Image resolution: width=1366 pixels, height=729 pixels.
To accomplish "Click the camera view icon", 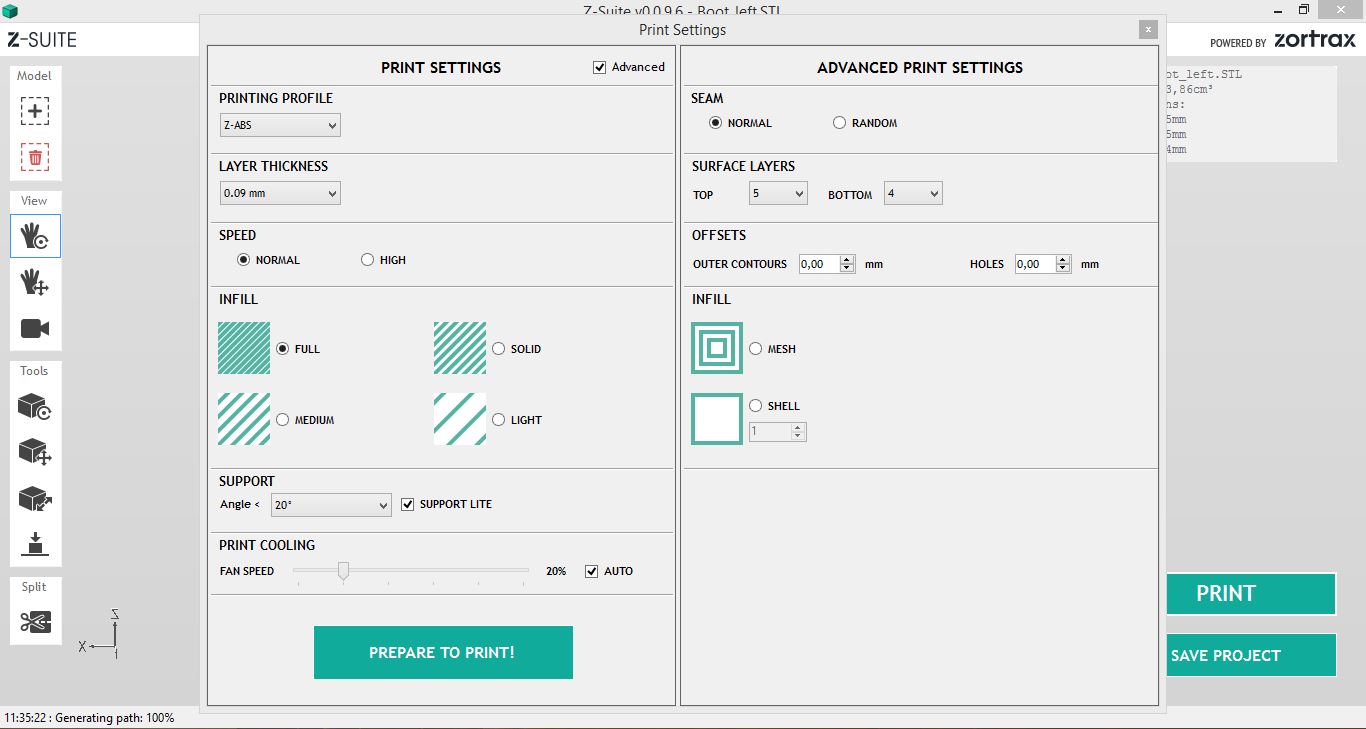I will coord(35,328).
